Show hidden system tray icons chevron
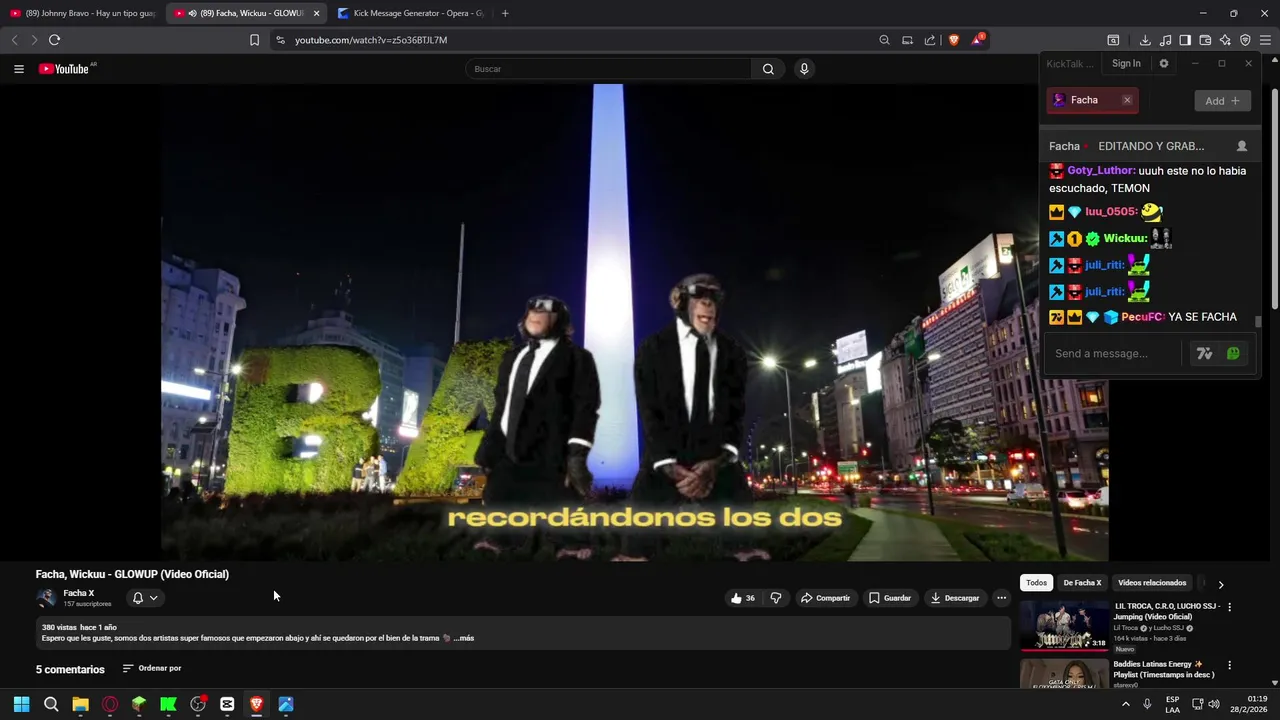Image resolution: width=1280 pixels, height=720 pixels. pyautogui.click(x=1125, y=704)
